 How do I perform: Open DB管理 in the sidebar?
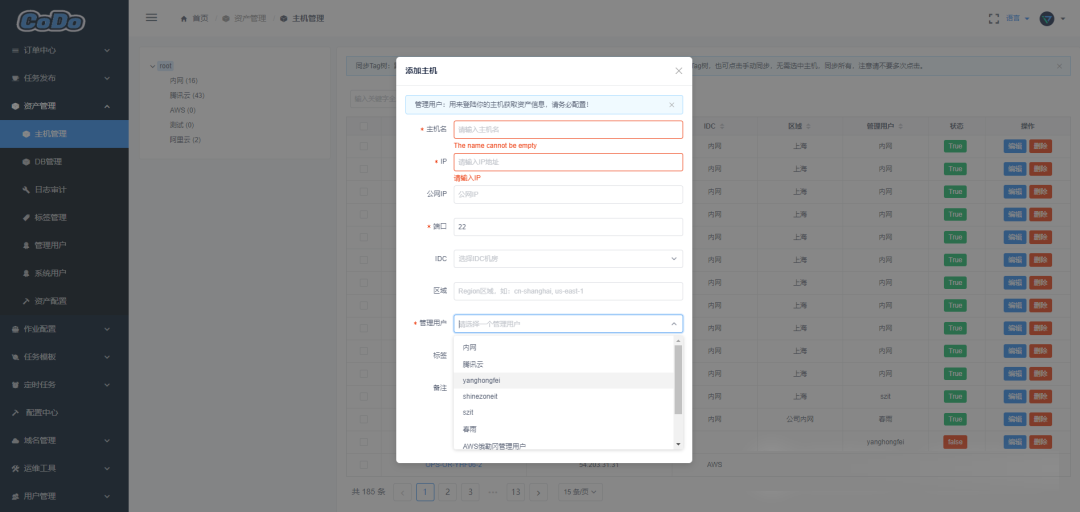(48, 161)
